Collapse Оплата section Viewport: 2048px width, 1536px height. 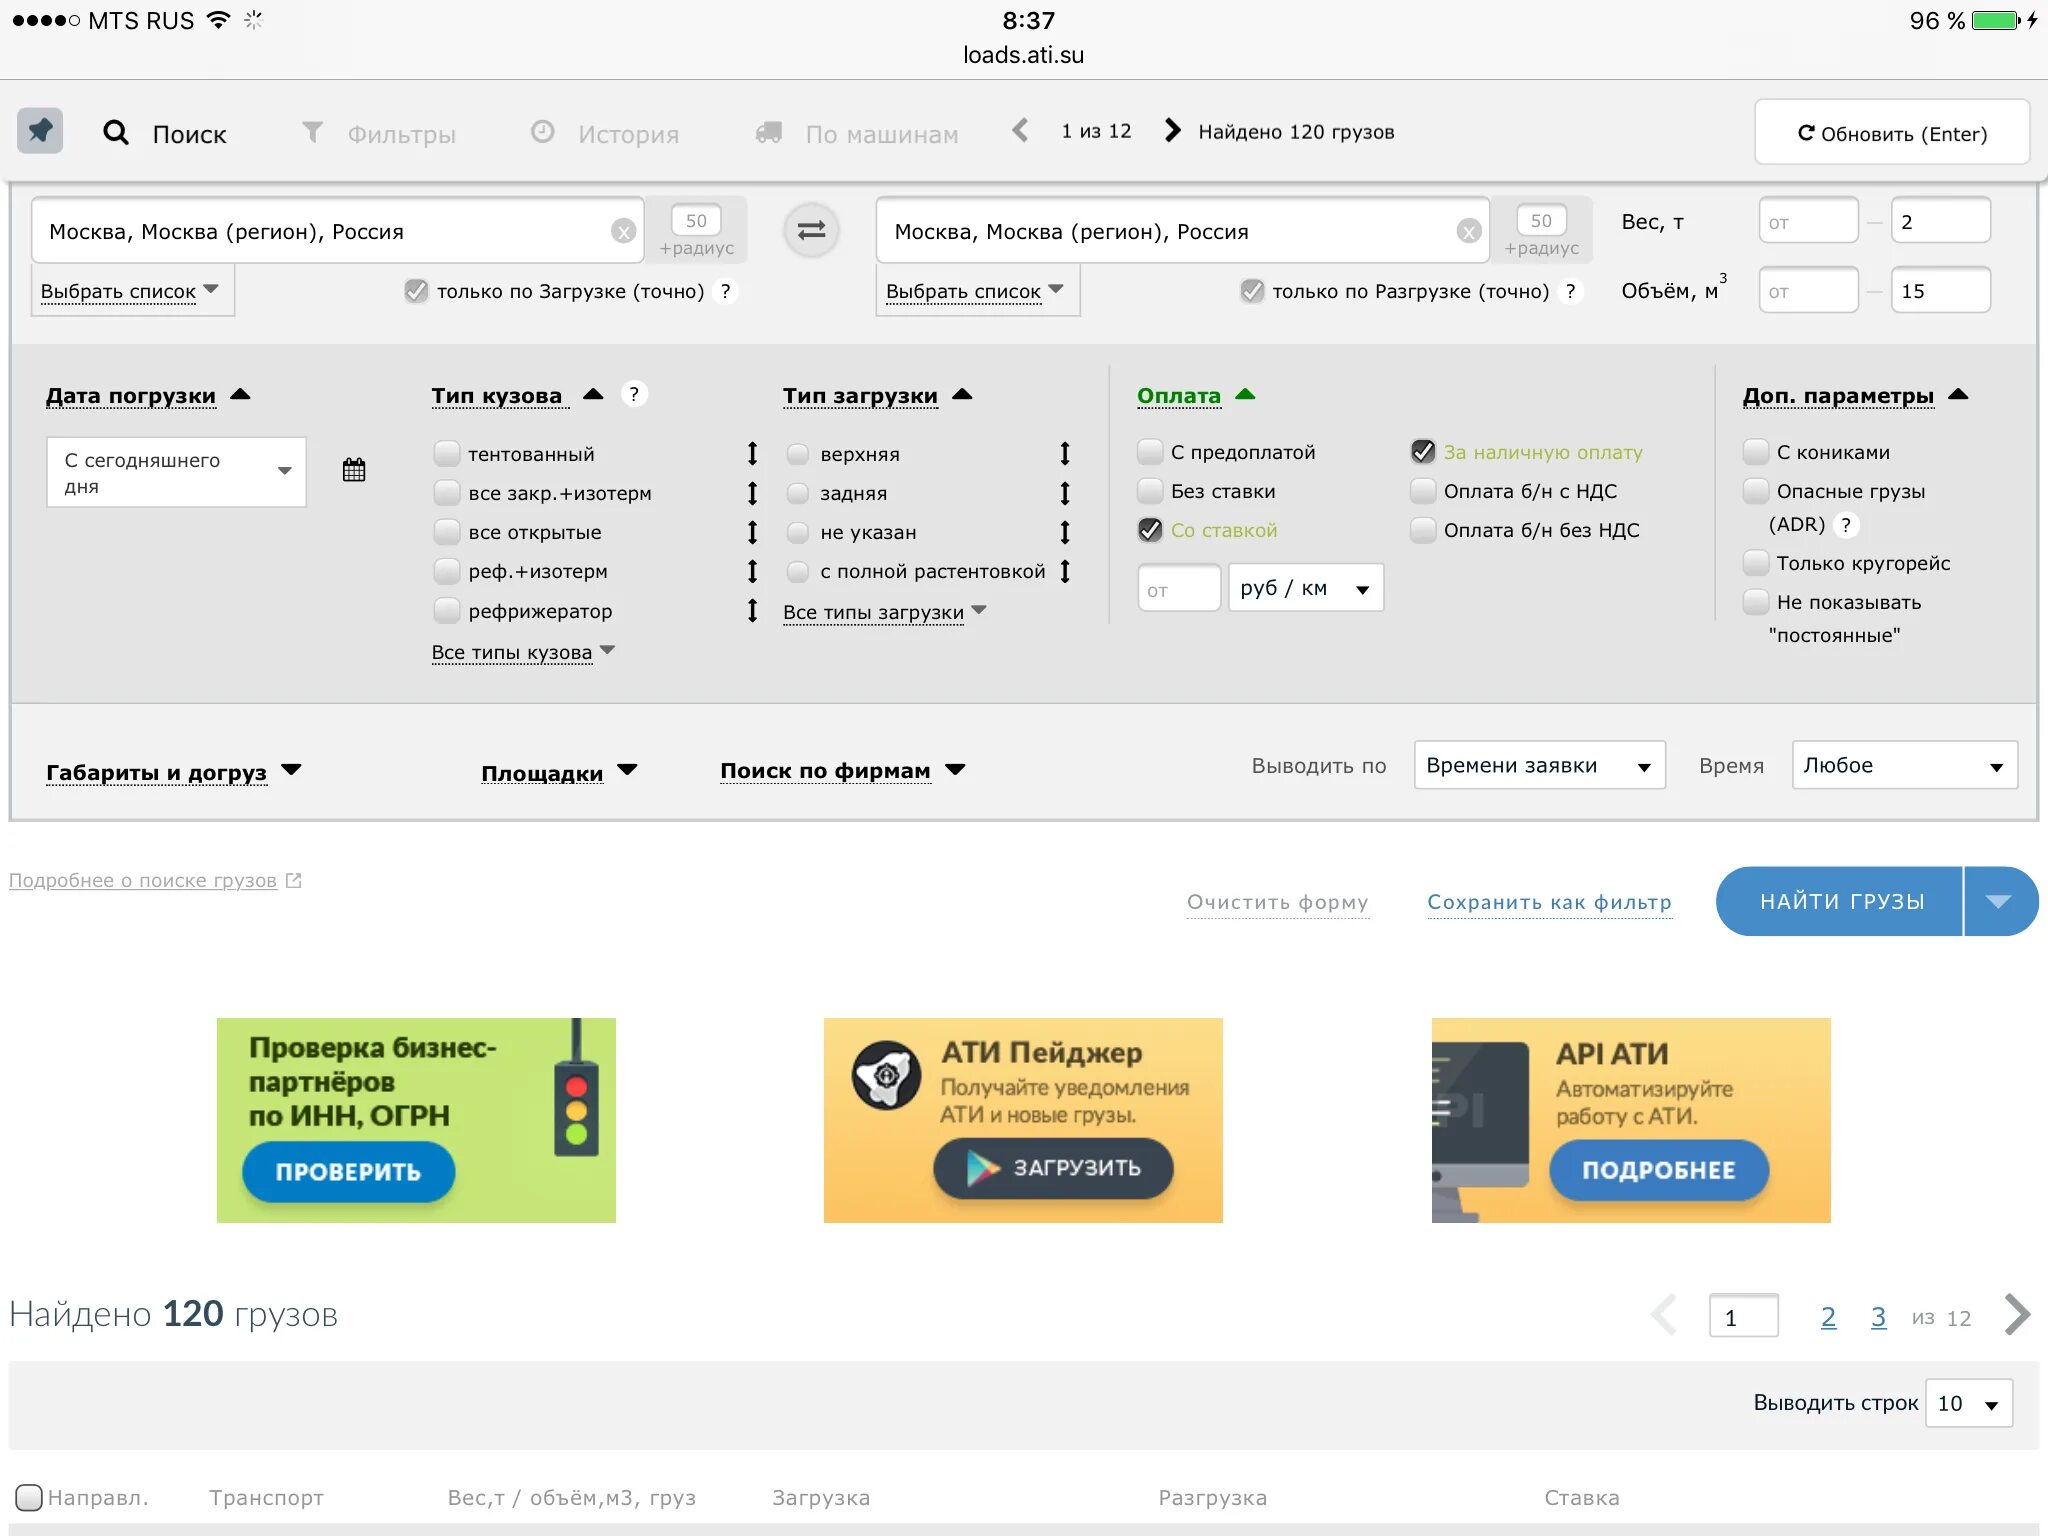1196,395
